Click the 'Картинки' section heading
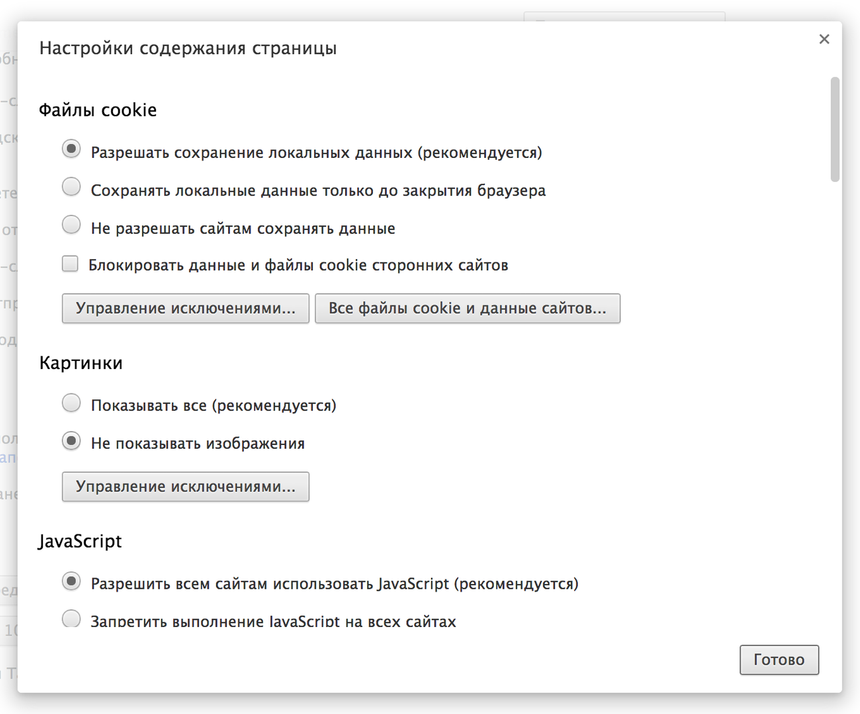The height and width of the screenshot is (714, 860). [x=81, y=363]
